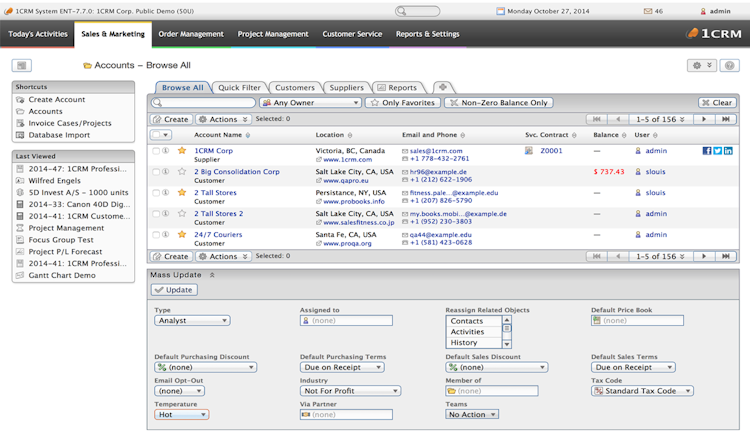Go to the first page in top pager
Viewport: 750px width, 433px height.
(x=596, y=119)
